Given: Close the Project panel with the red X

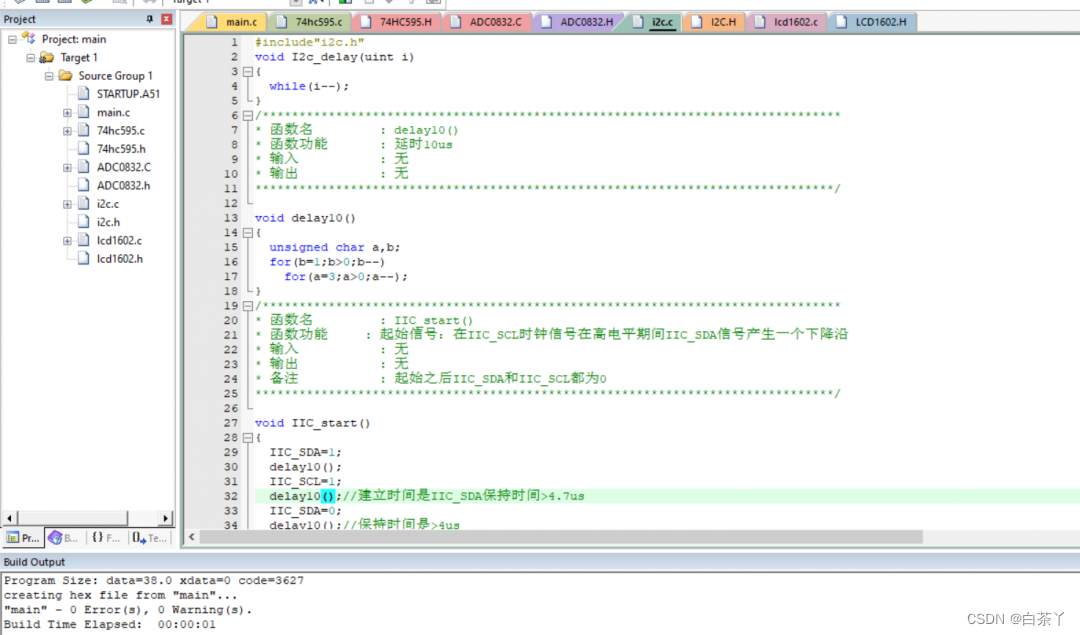Looking at the screenshot, I should point(166,19).
